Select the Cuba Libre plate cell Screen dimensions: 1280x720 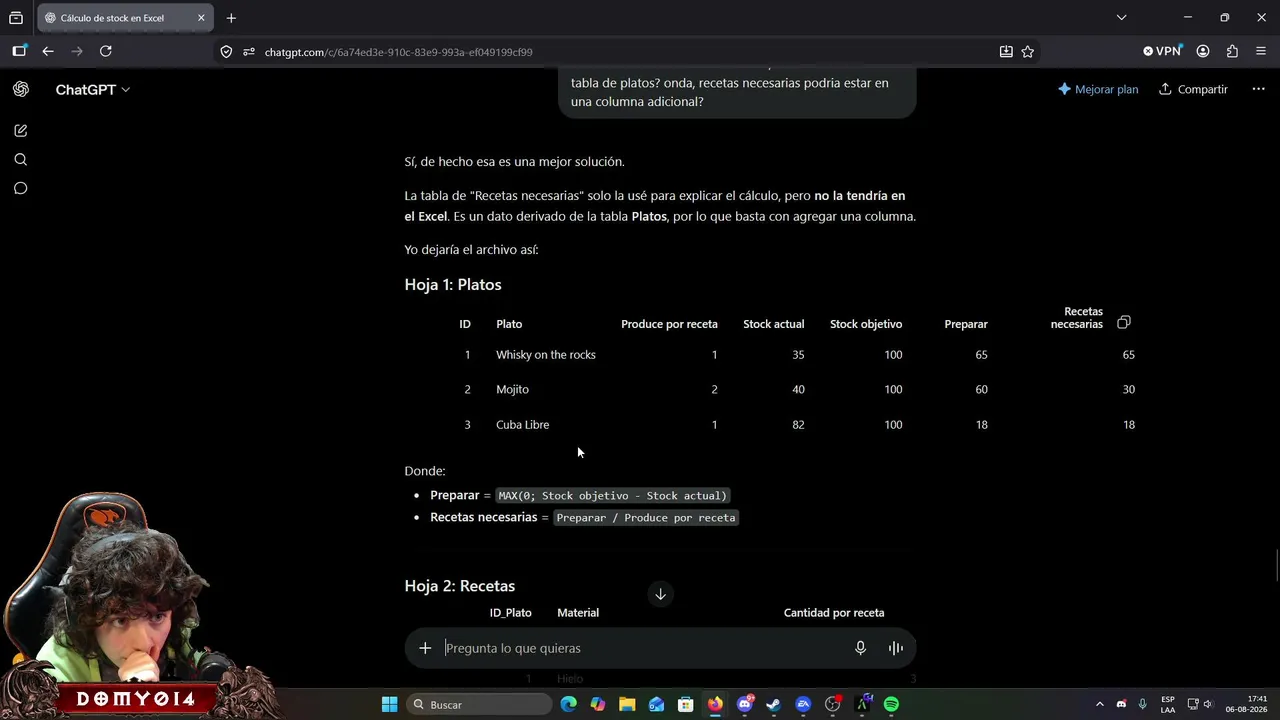click(x=522, y=425)
